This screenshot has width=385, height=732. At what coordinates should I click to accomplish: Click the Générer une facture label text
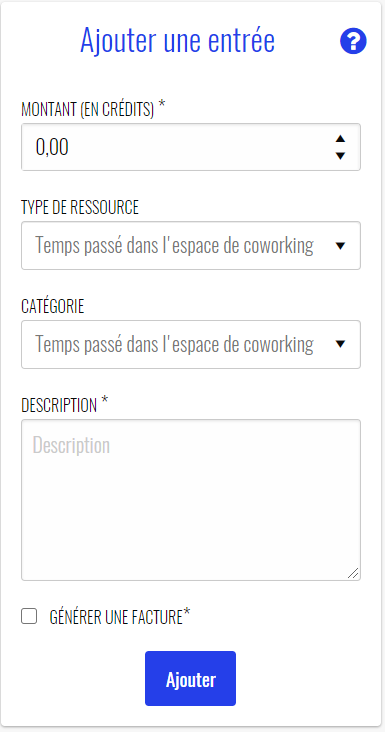[x=120, y=617]
